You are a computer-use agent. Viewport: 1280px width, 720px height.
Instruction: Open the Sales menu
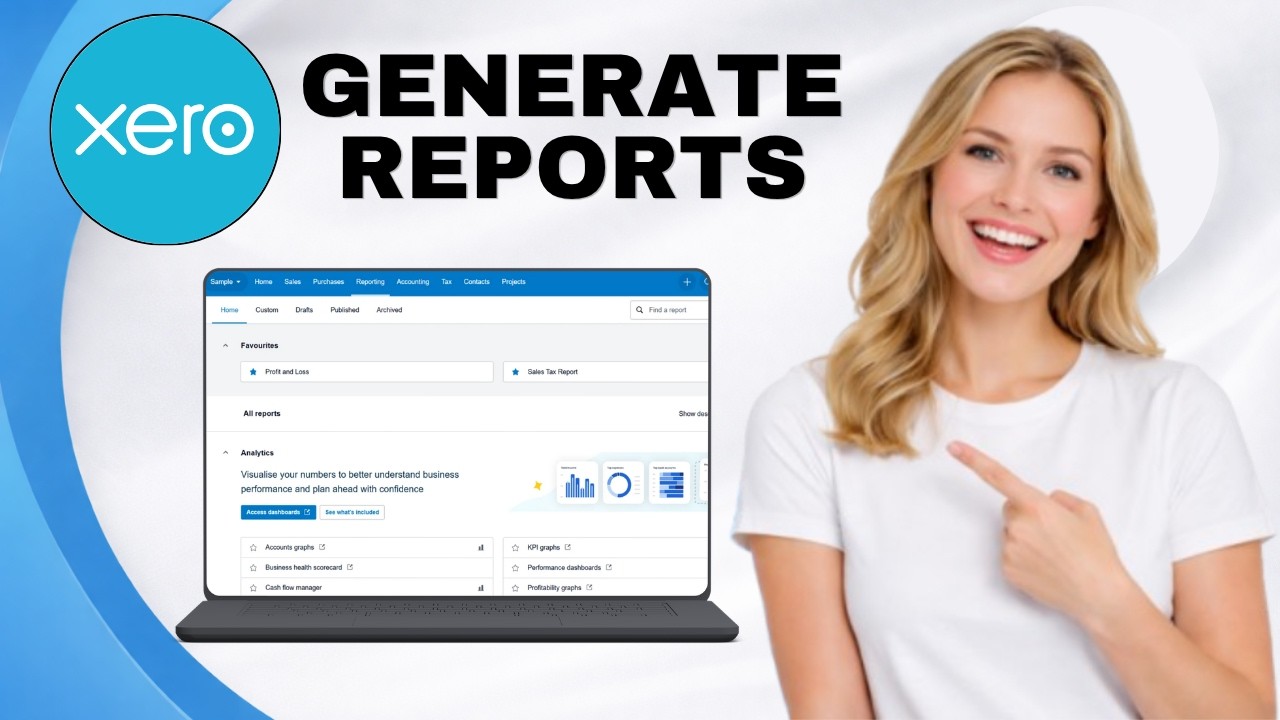click(x=292, y=282)
